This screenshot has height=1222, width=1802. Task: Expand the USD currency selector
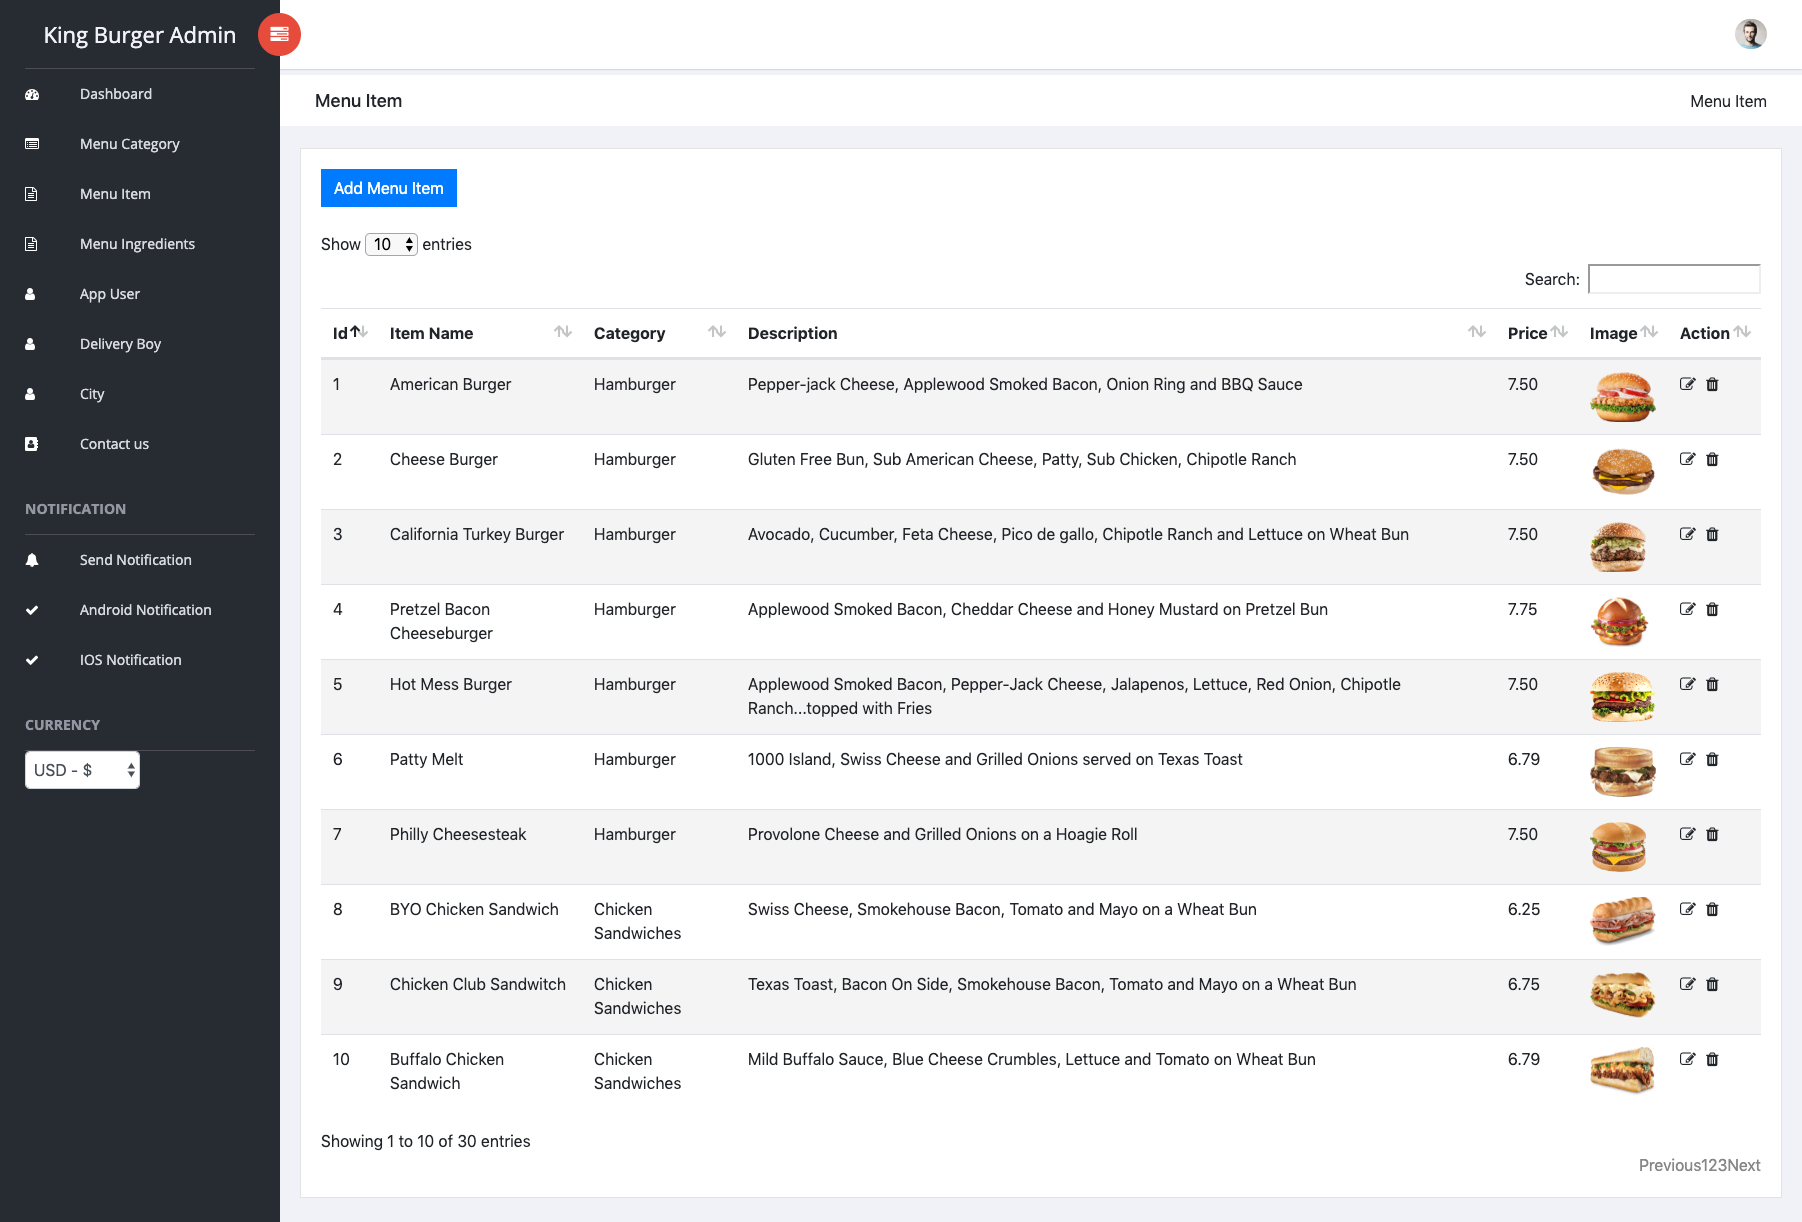(82, 770)
